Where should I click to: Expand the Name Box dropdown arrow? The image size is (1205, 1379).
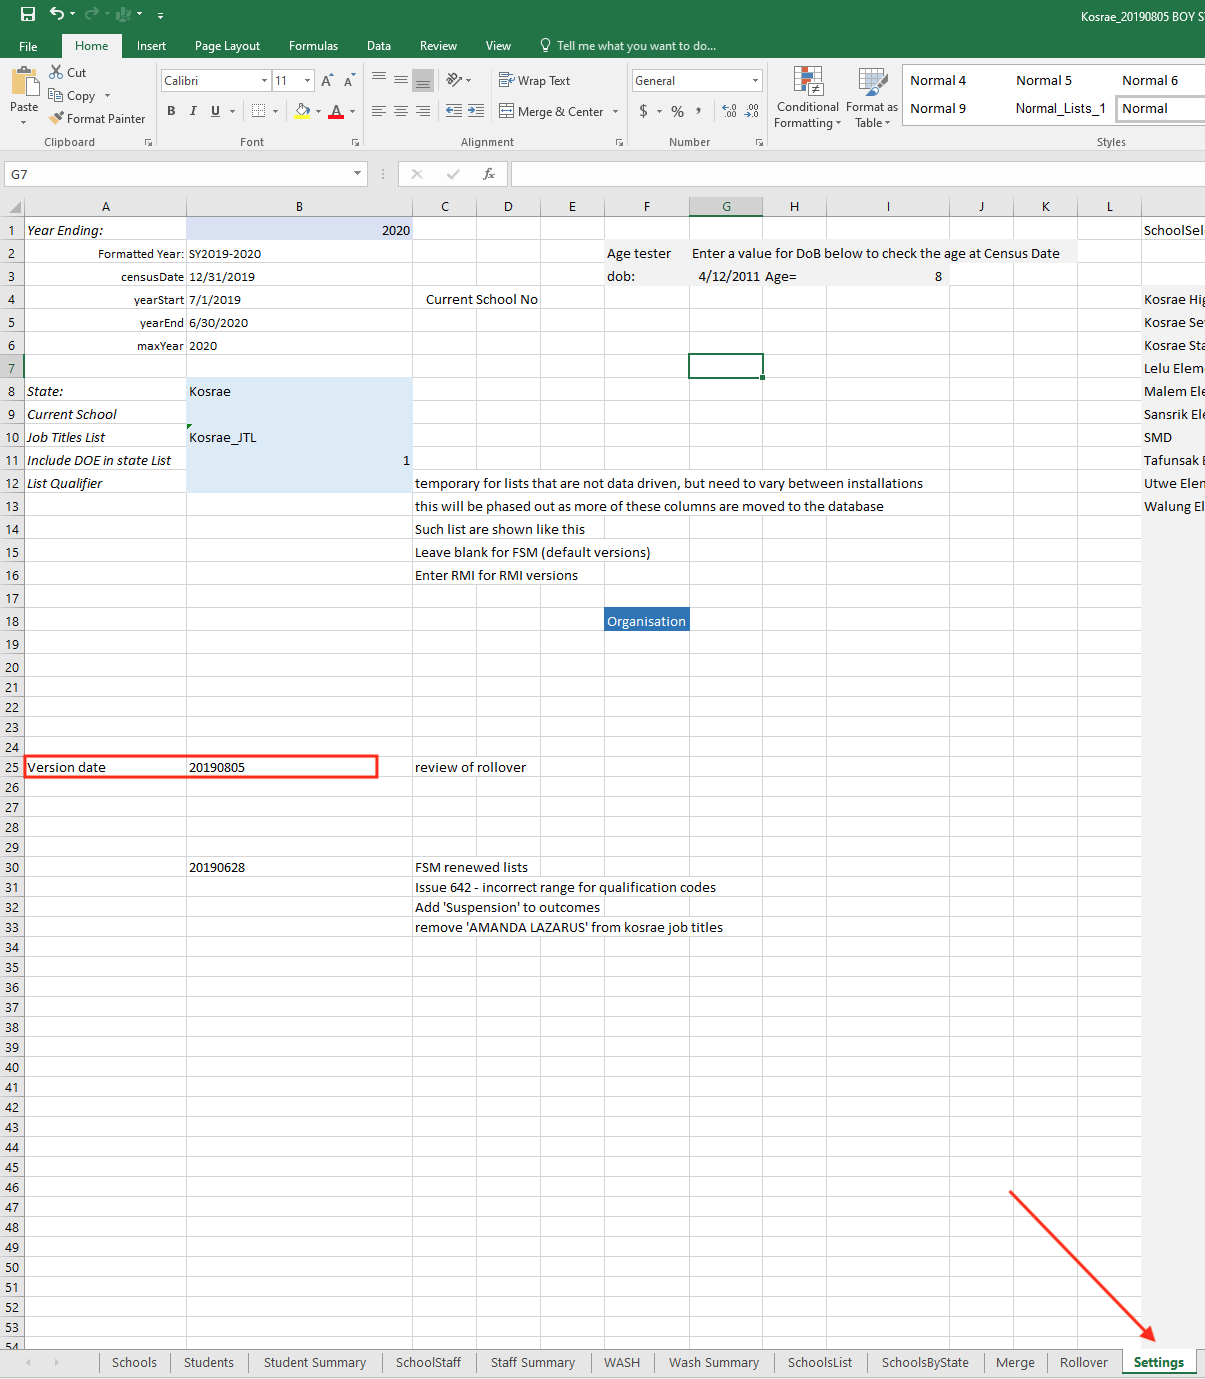point(357,174)
